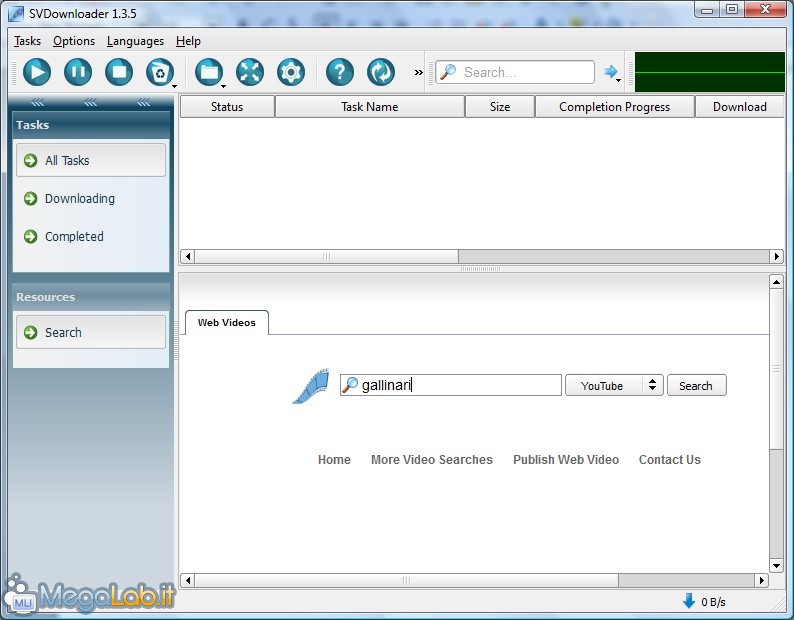
Task: Open the download folder icon
Action: pyautogui.click(x=209, y=72)
